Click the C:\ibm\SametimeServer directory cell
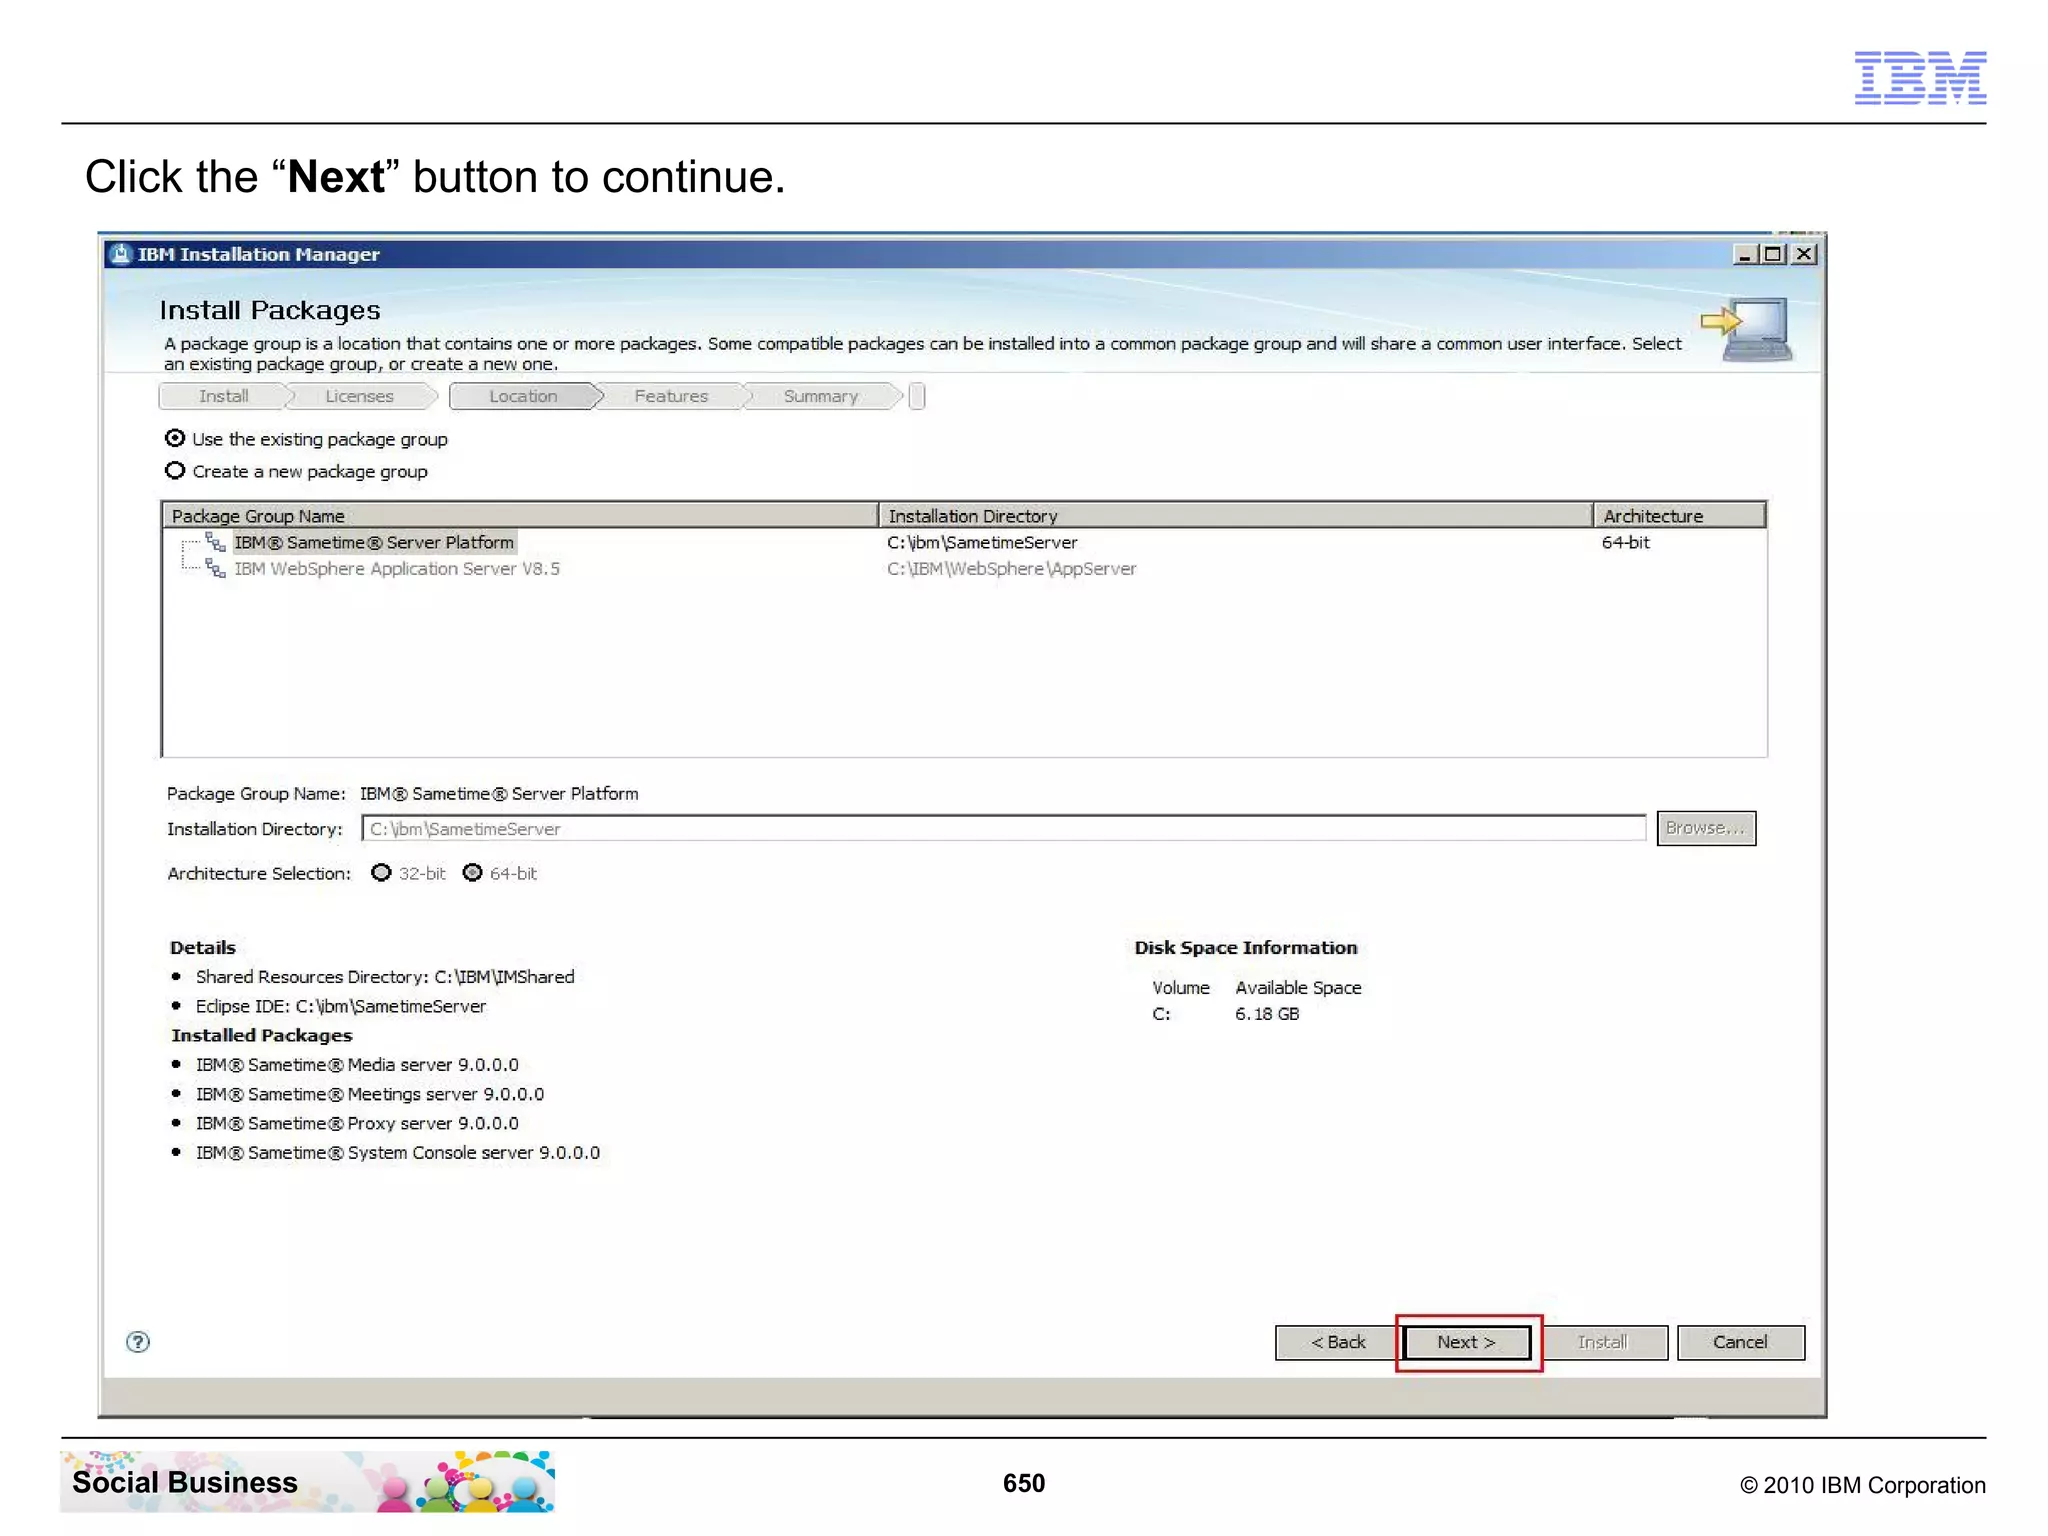2048x1536 pixels. pos(982,542)
